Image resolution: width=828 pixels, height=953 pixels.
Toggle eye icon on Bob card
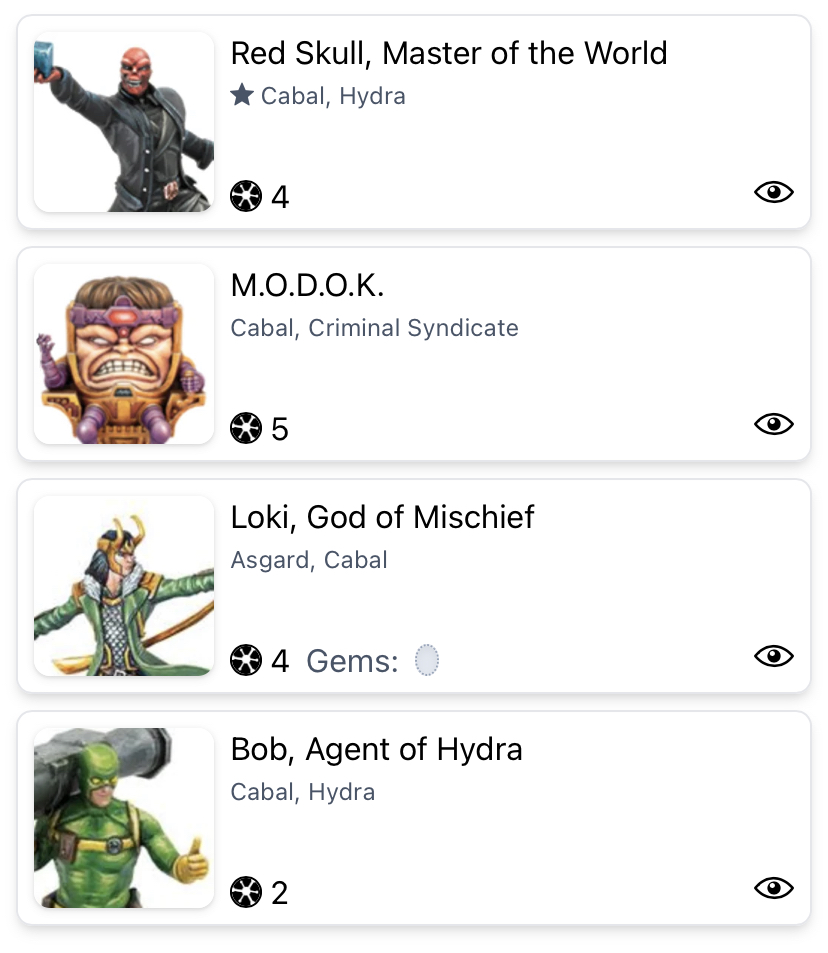click(x=773, y=888)
